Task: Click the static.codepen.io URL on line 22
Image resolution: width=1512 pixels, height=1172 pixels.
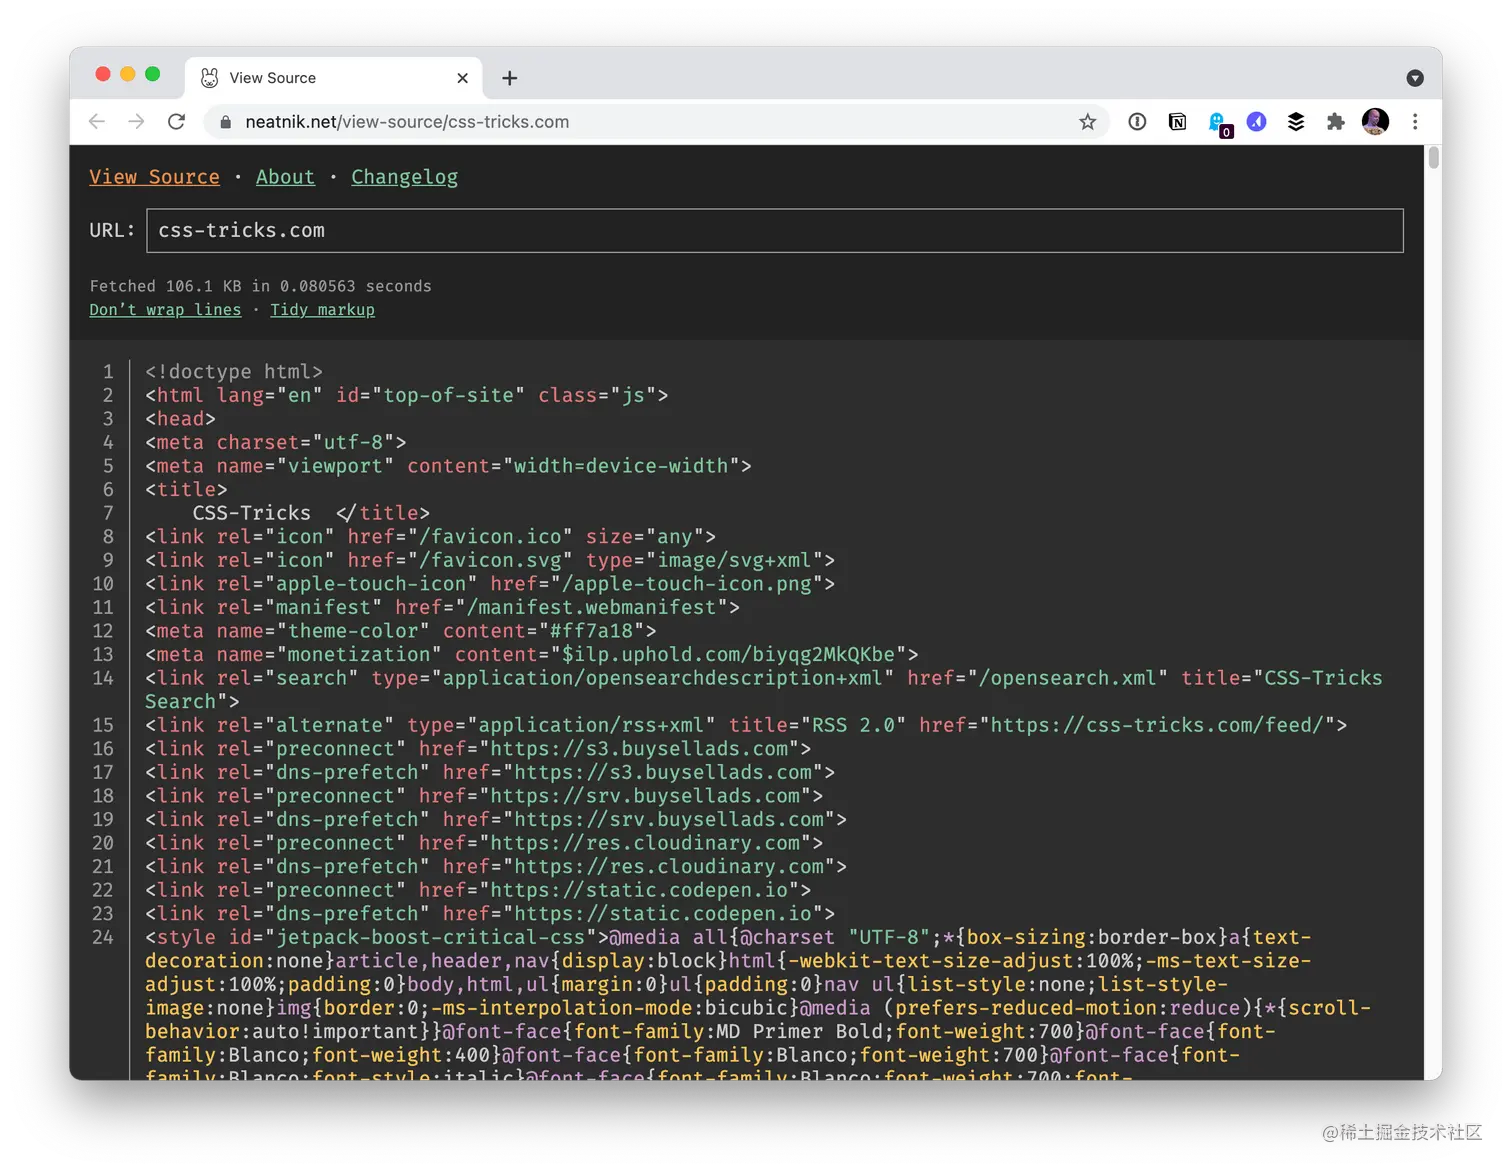Action: click(639, 890)
